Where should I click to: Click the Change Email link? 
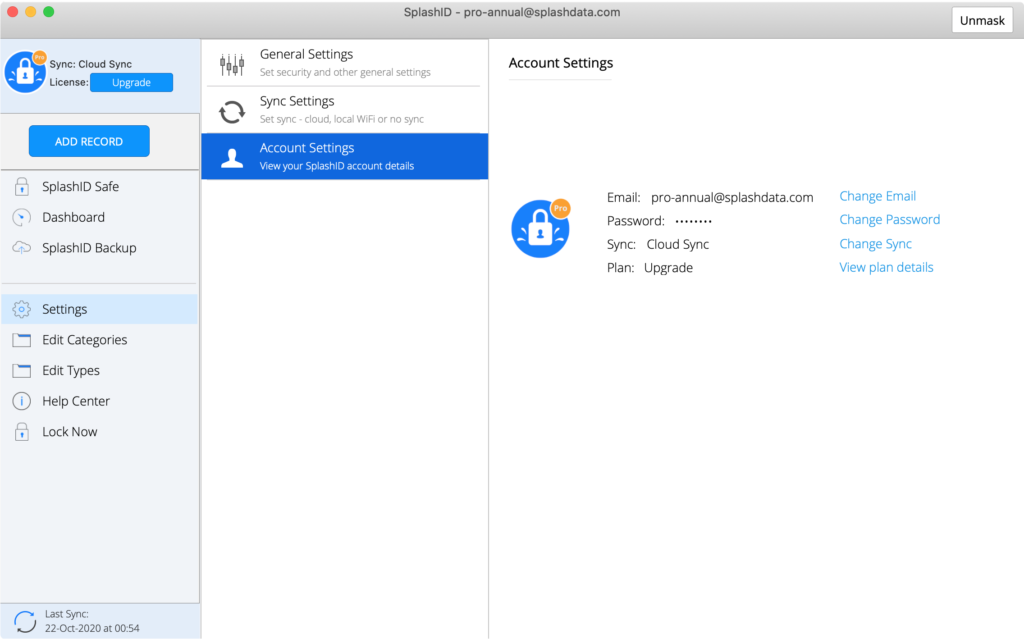(x=877, y=197)
